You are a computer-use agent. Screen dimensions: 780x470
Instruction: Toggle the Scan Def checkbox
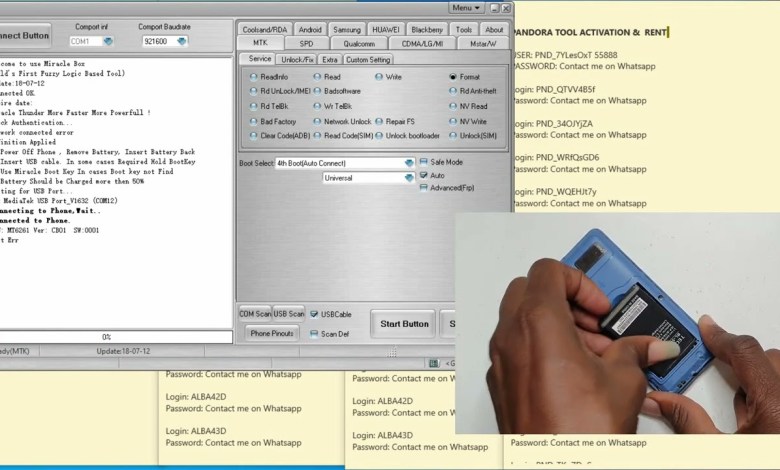[314, 334]
